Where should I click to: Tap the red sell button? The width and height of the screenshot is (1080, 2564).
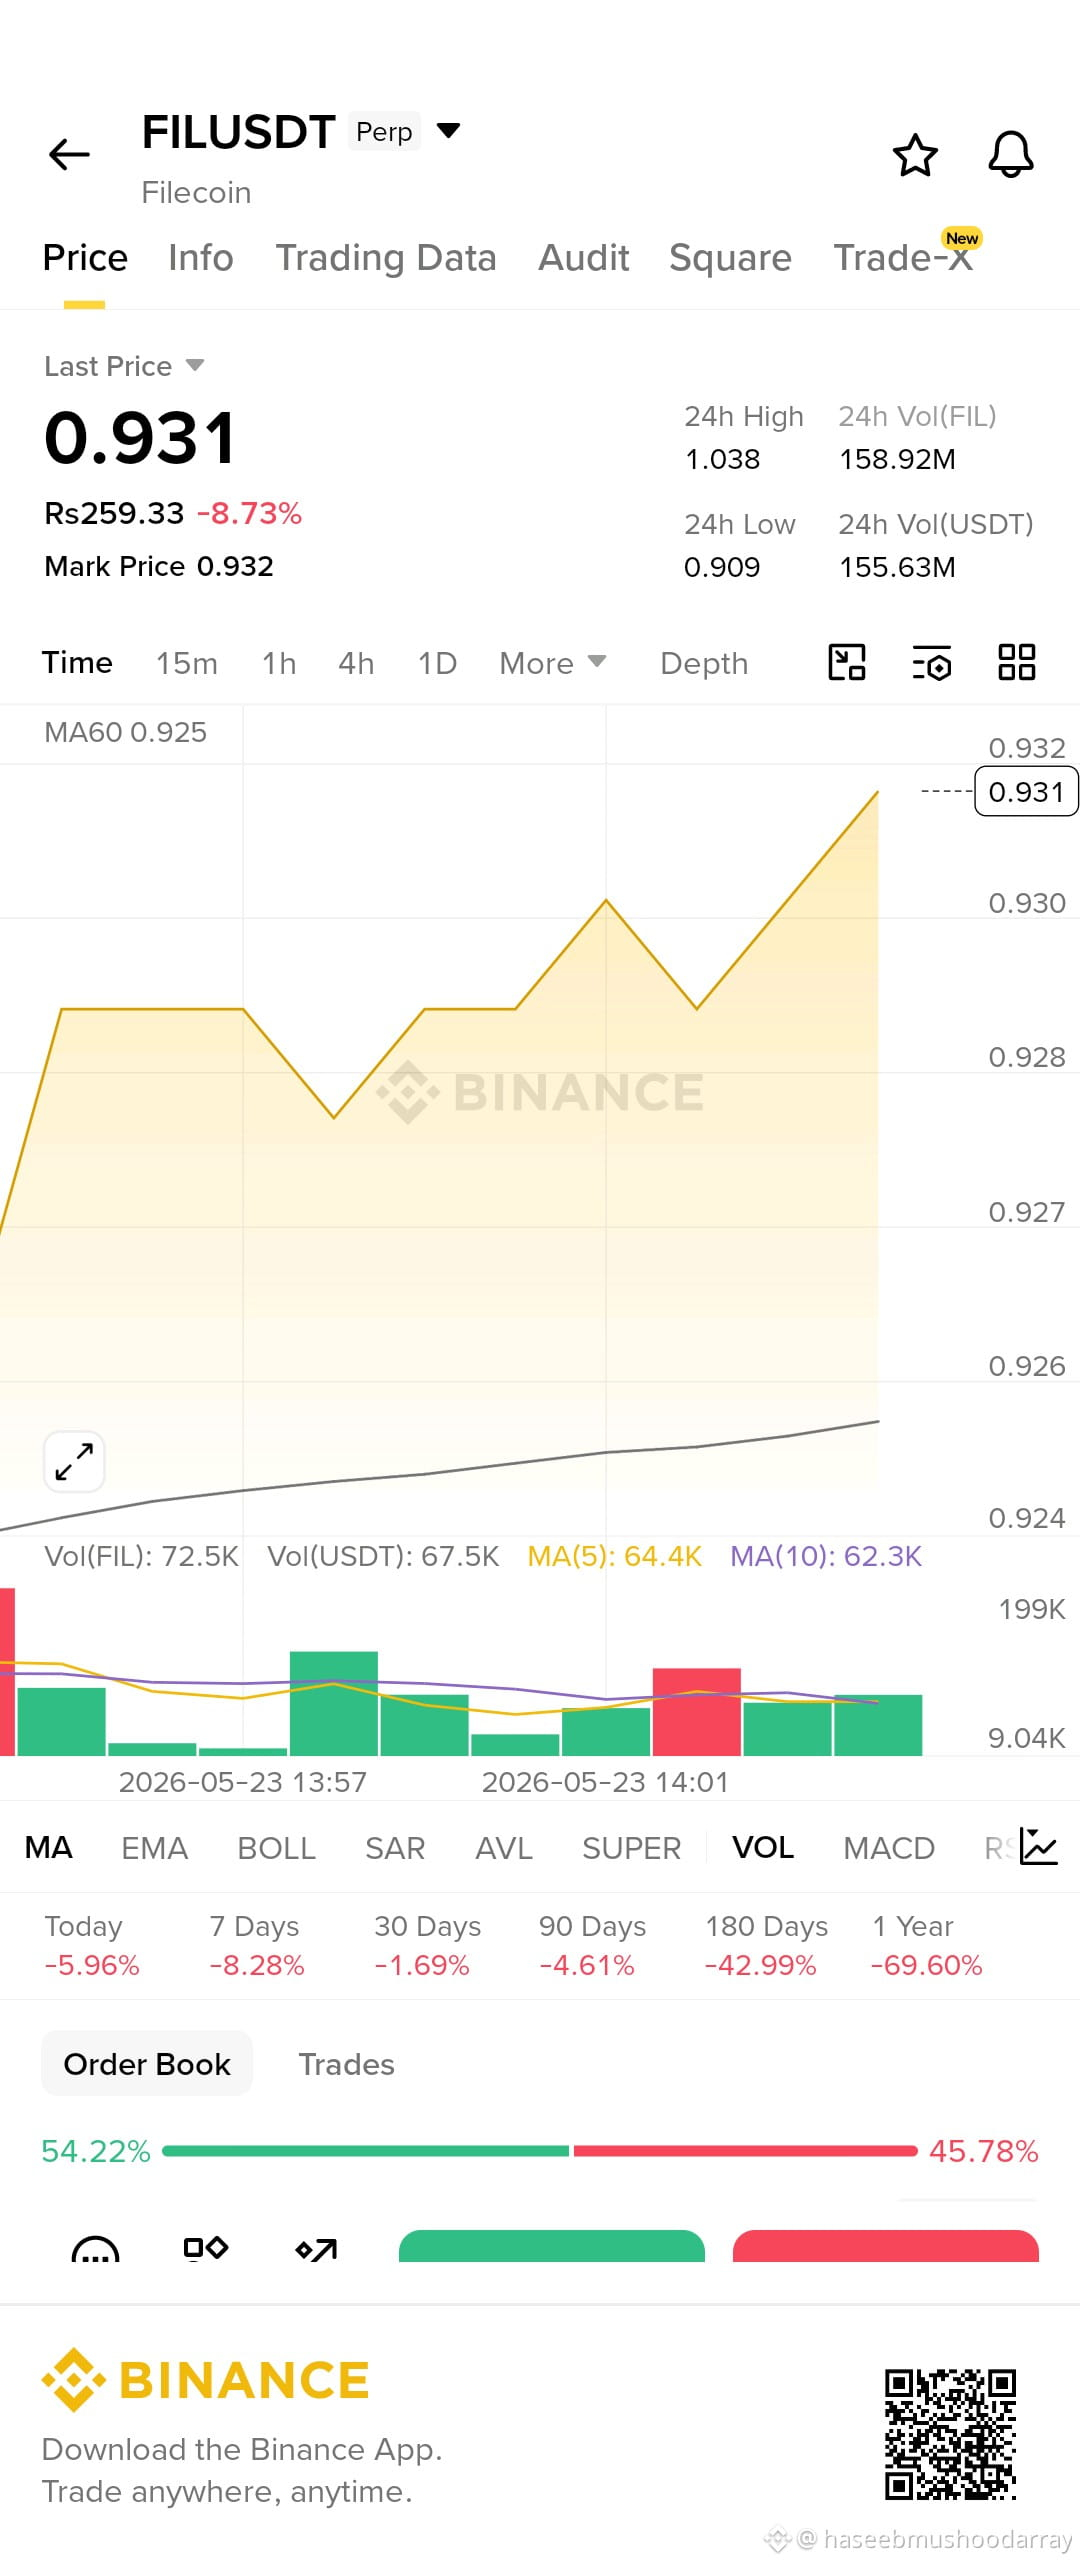click(886, 2246)
